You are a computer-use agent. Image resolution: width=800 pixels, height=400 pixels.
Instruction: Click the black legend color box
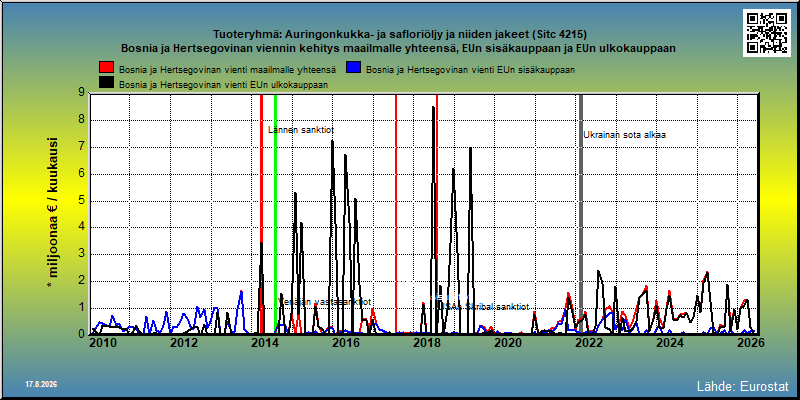106,83
